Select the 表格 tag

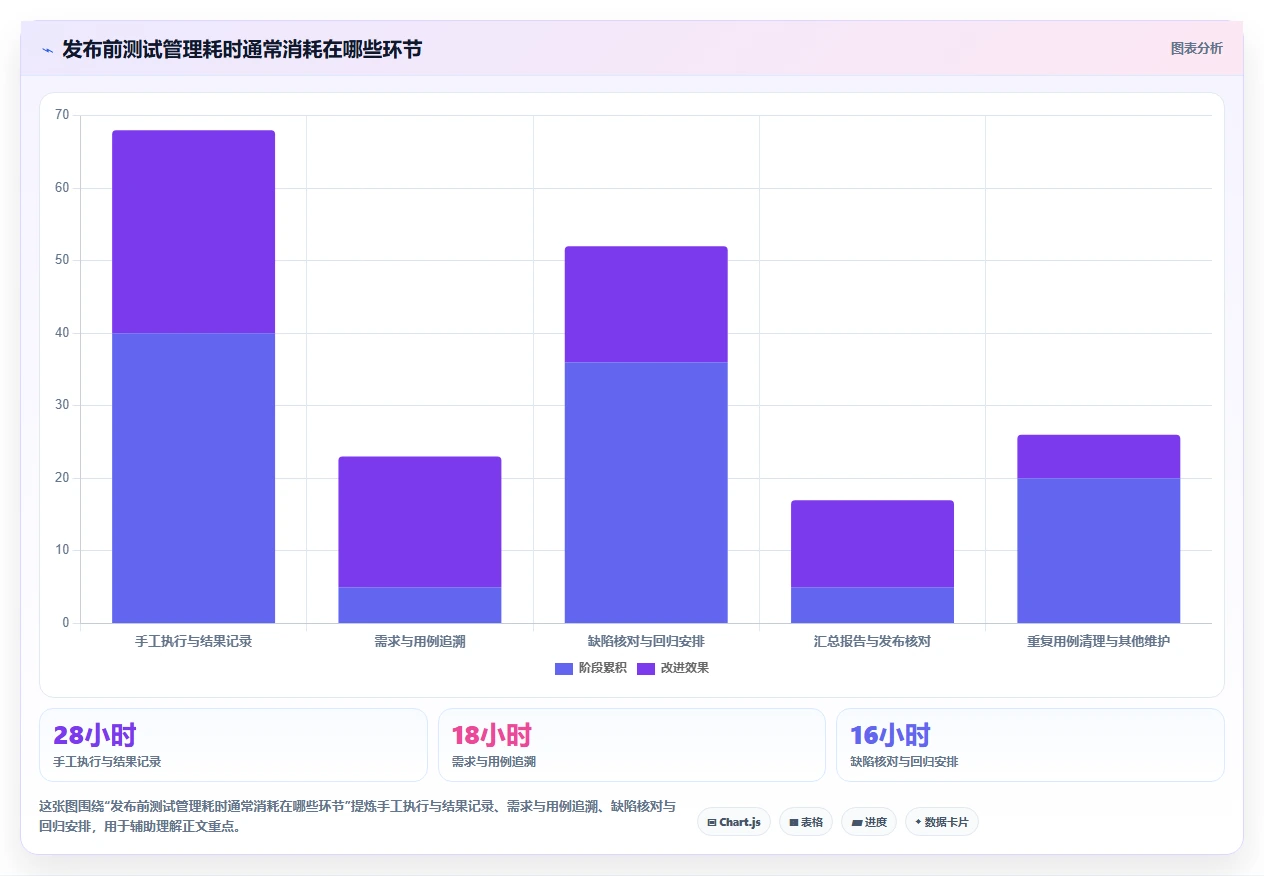coord(806,822)
